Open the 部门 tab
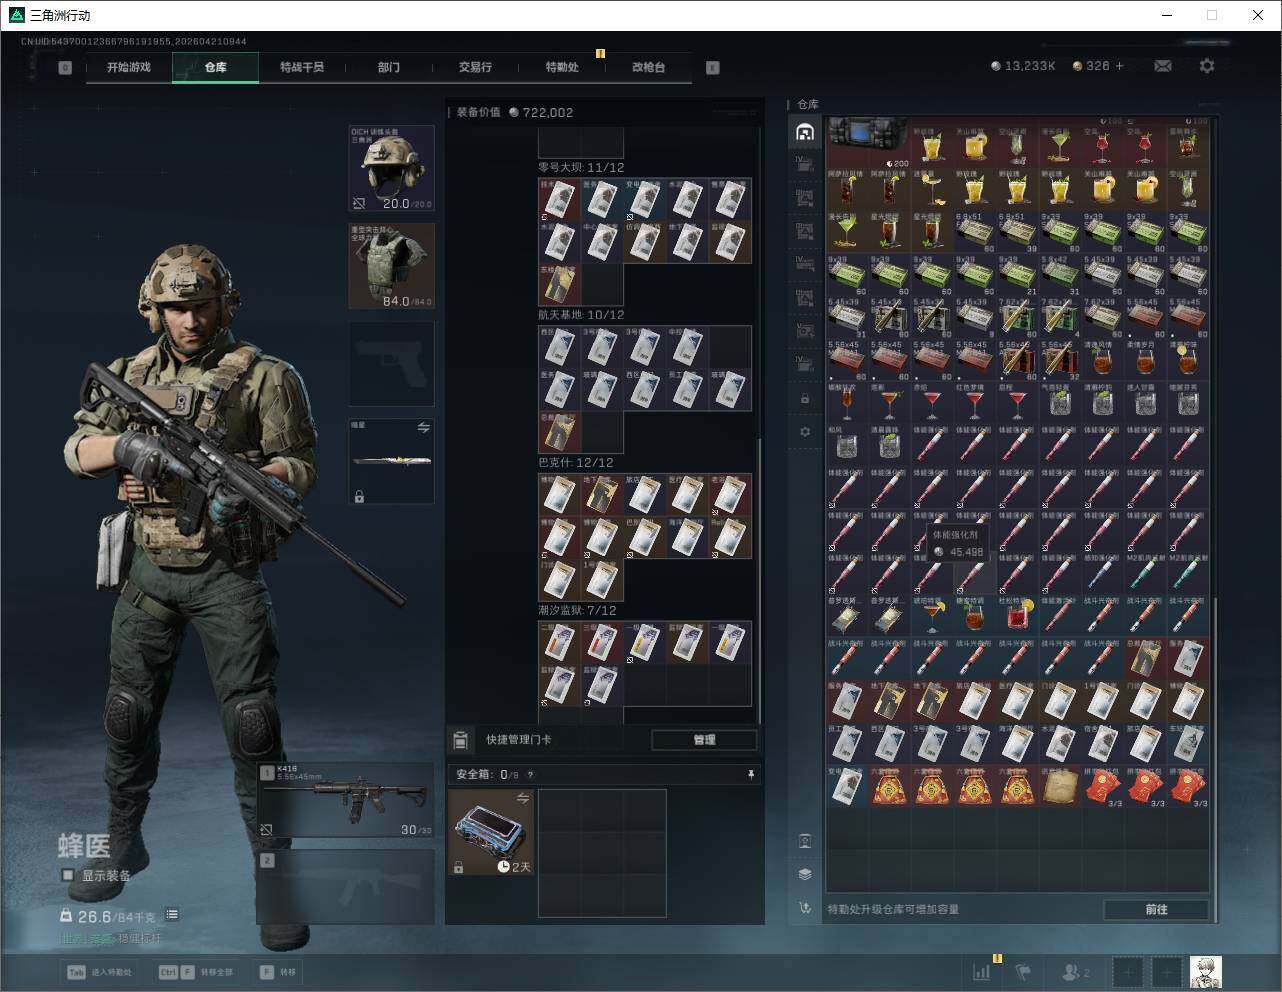This screenshot has height=992, width=1282. pyautogui.click(x=389, y=67)
